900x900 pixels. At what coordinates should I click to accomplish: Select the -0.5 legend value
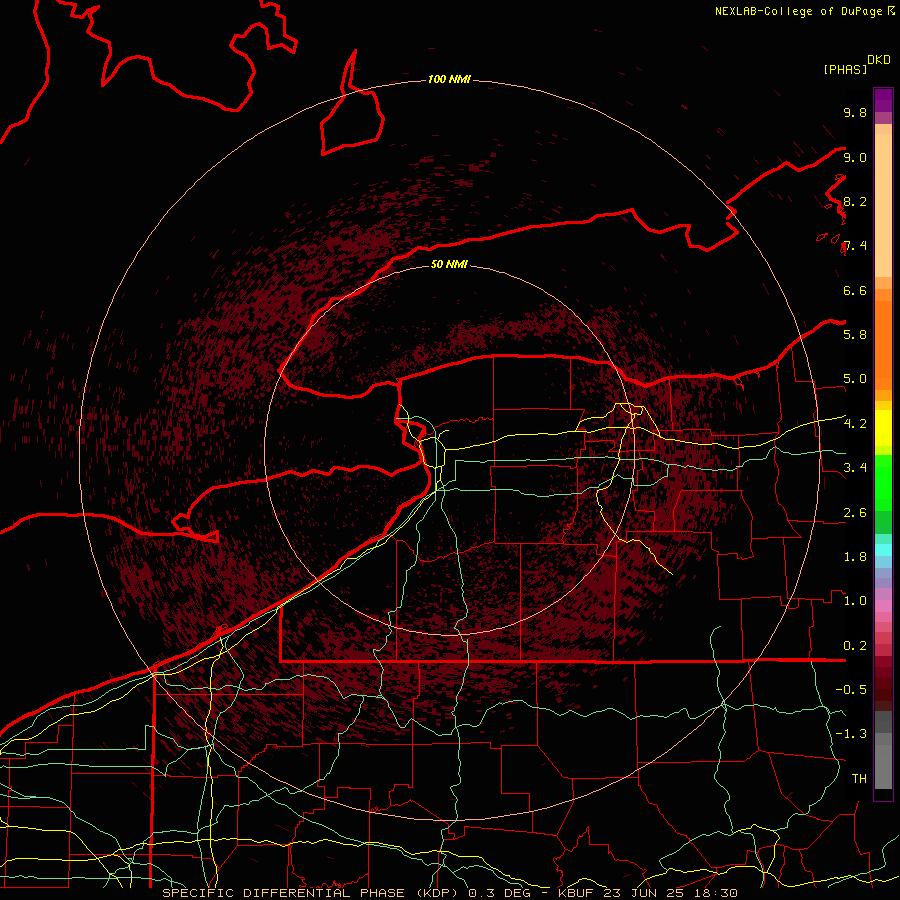(851, 690)
